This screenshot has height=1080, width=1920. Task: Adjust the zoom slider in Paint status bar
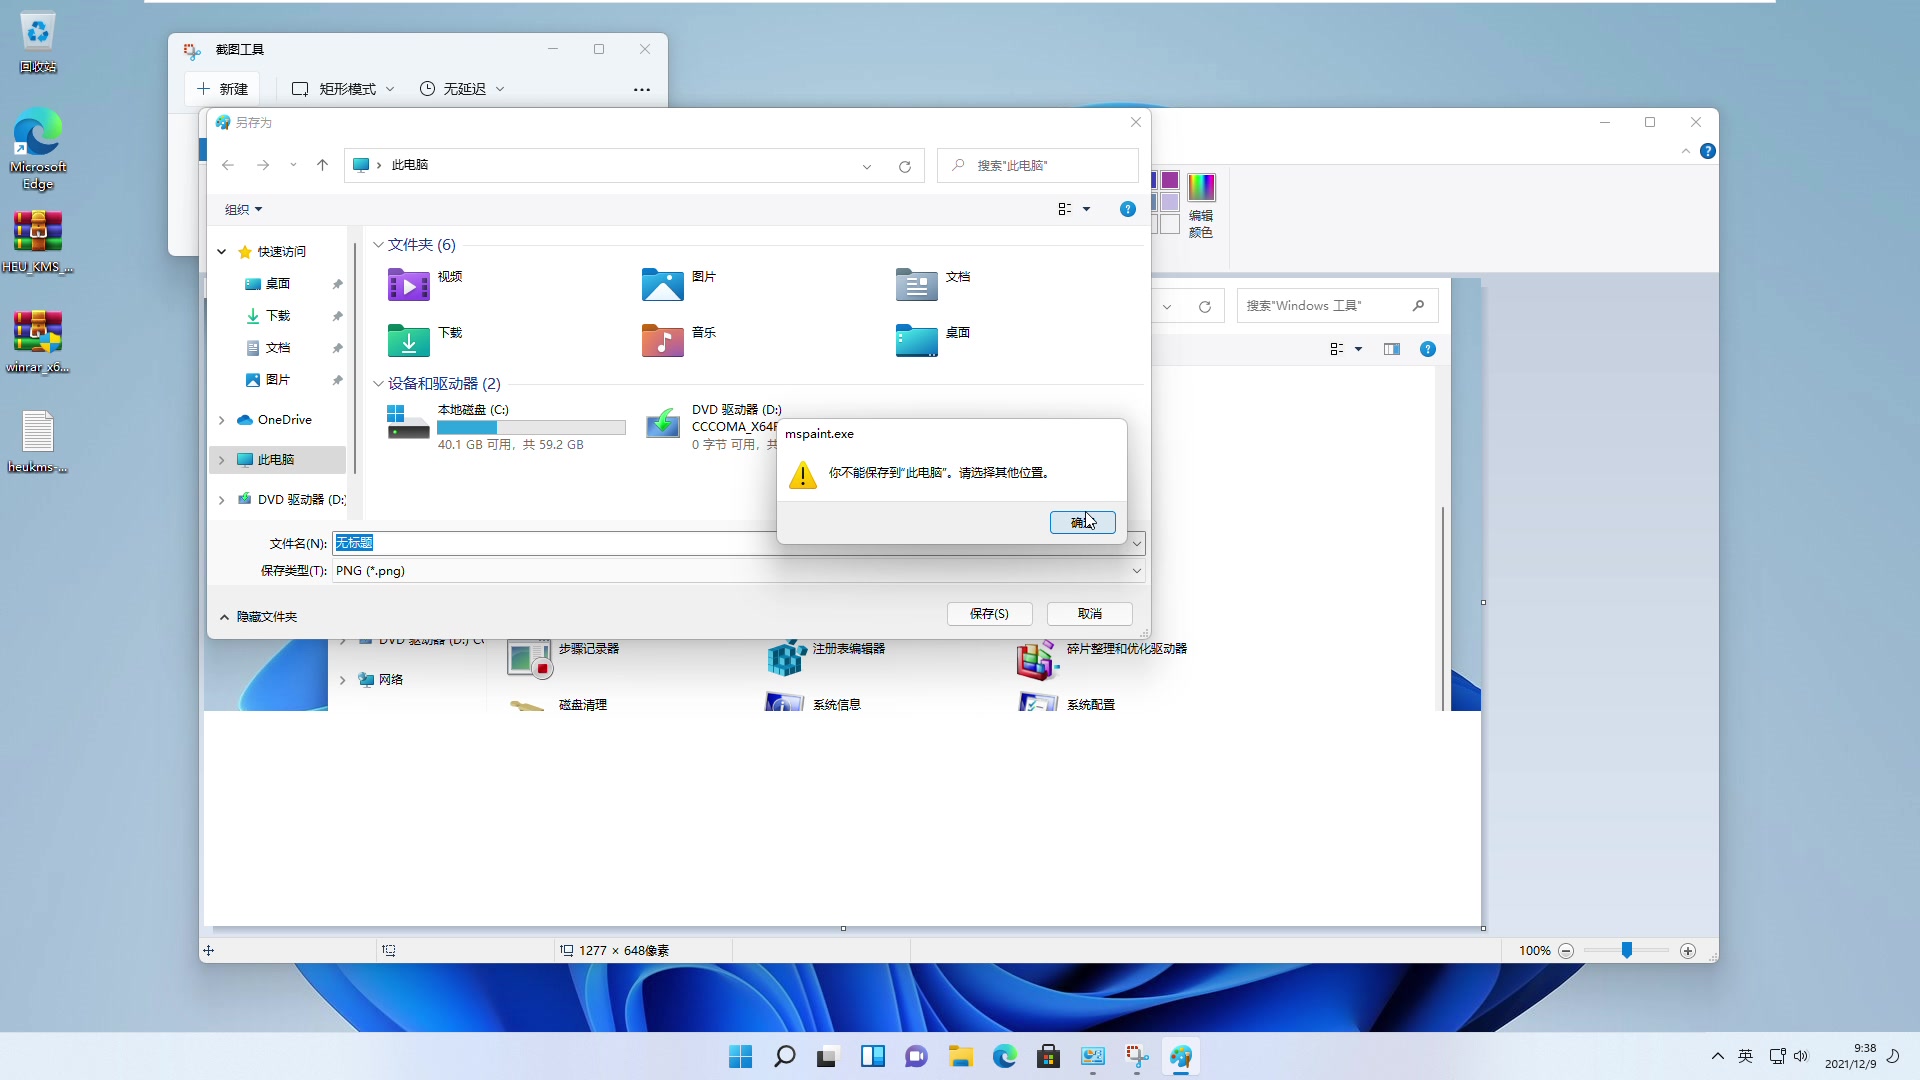tap(1628, 951)
